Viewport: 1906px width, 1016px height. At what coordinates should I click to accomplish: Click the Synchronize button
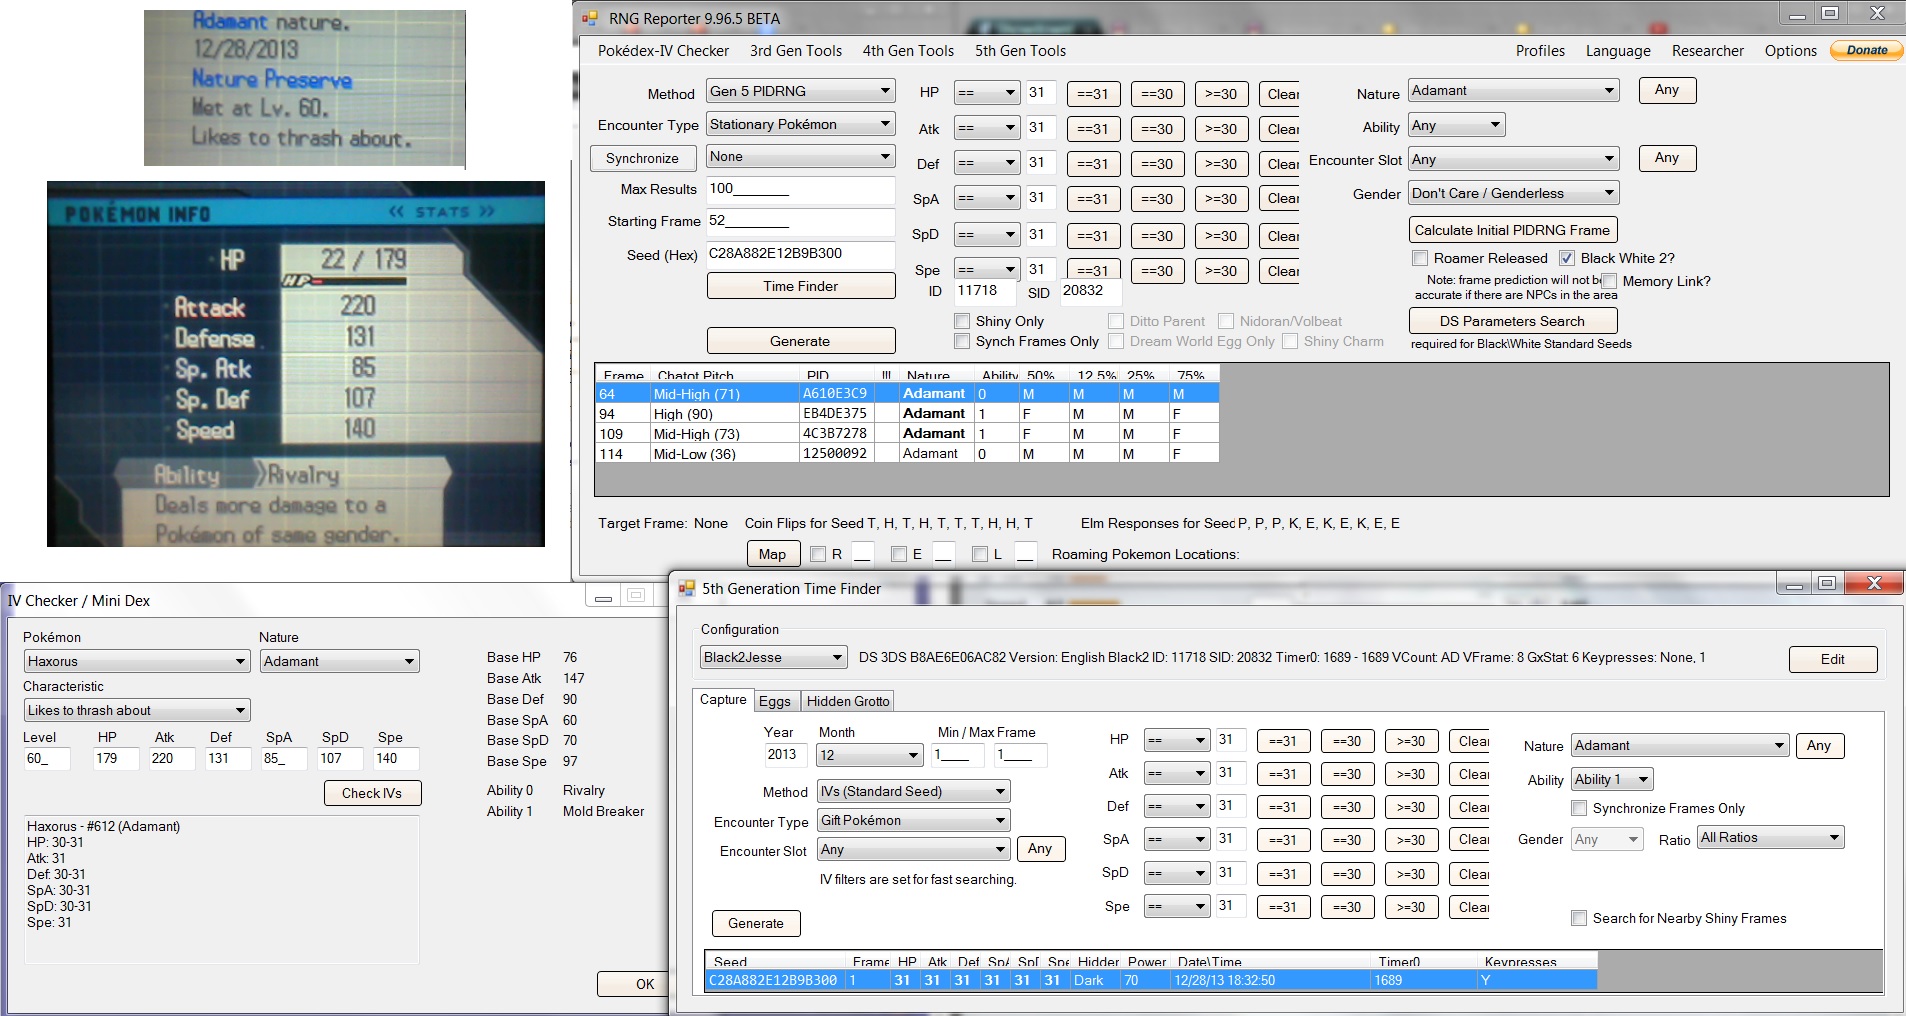click(642, 158)
